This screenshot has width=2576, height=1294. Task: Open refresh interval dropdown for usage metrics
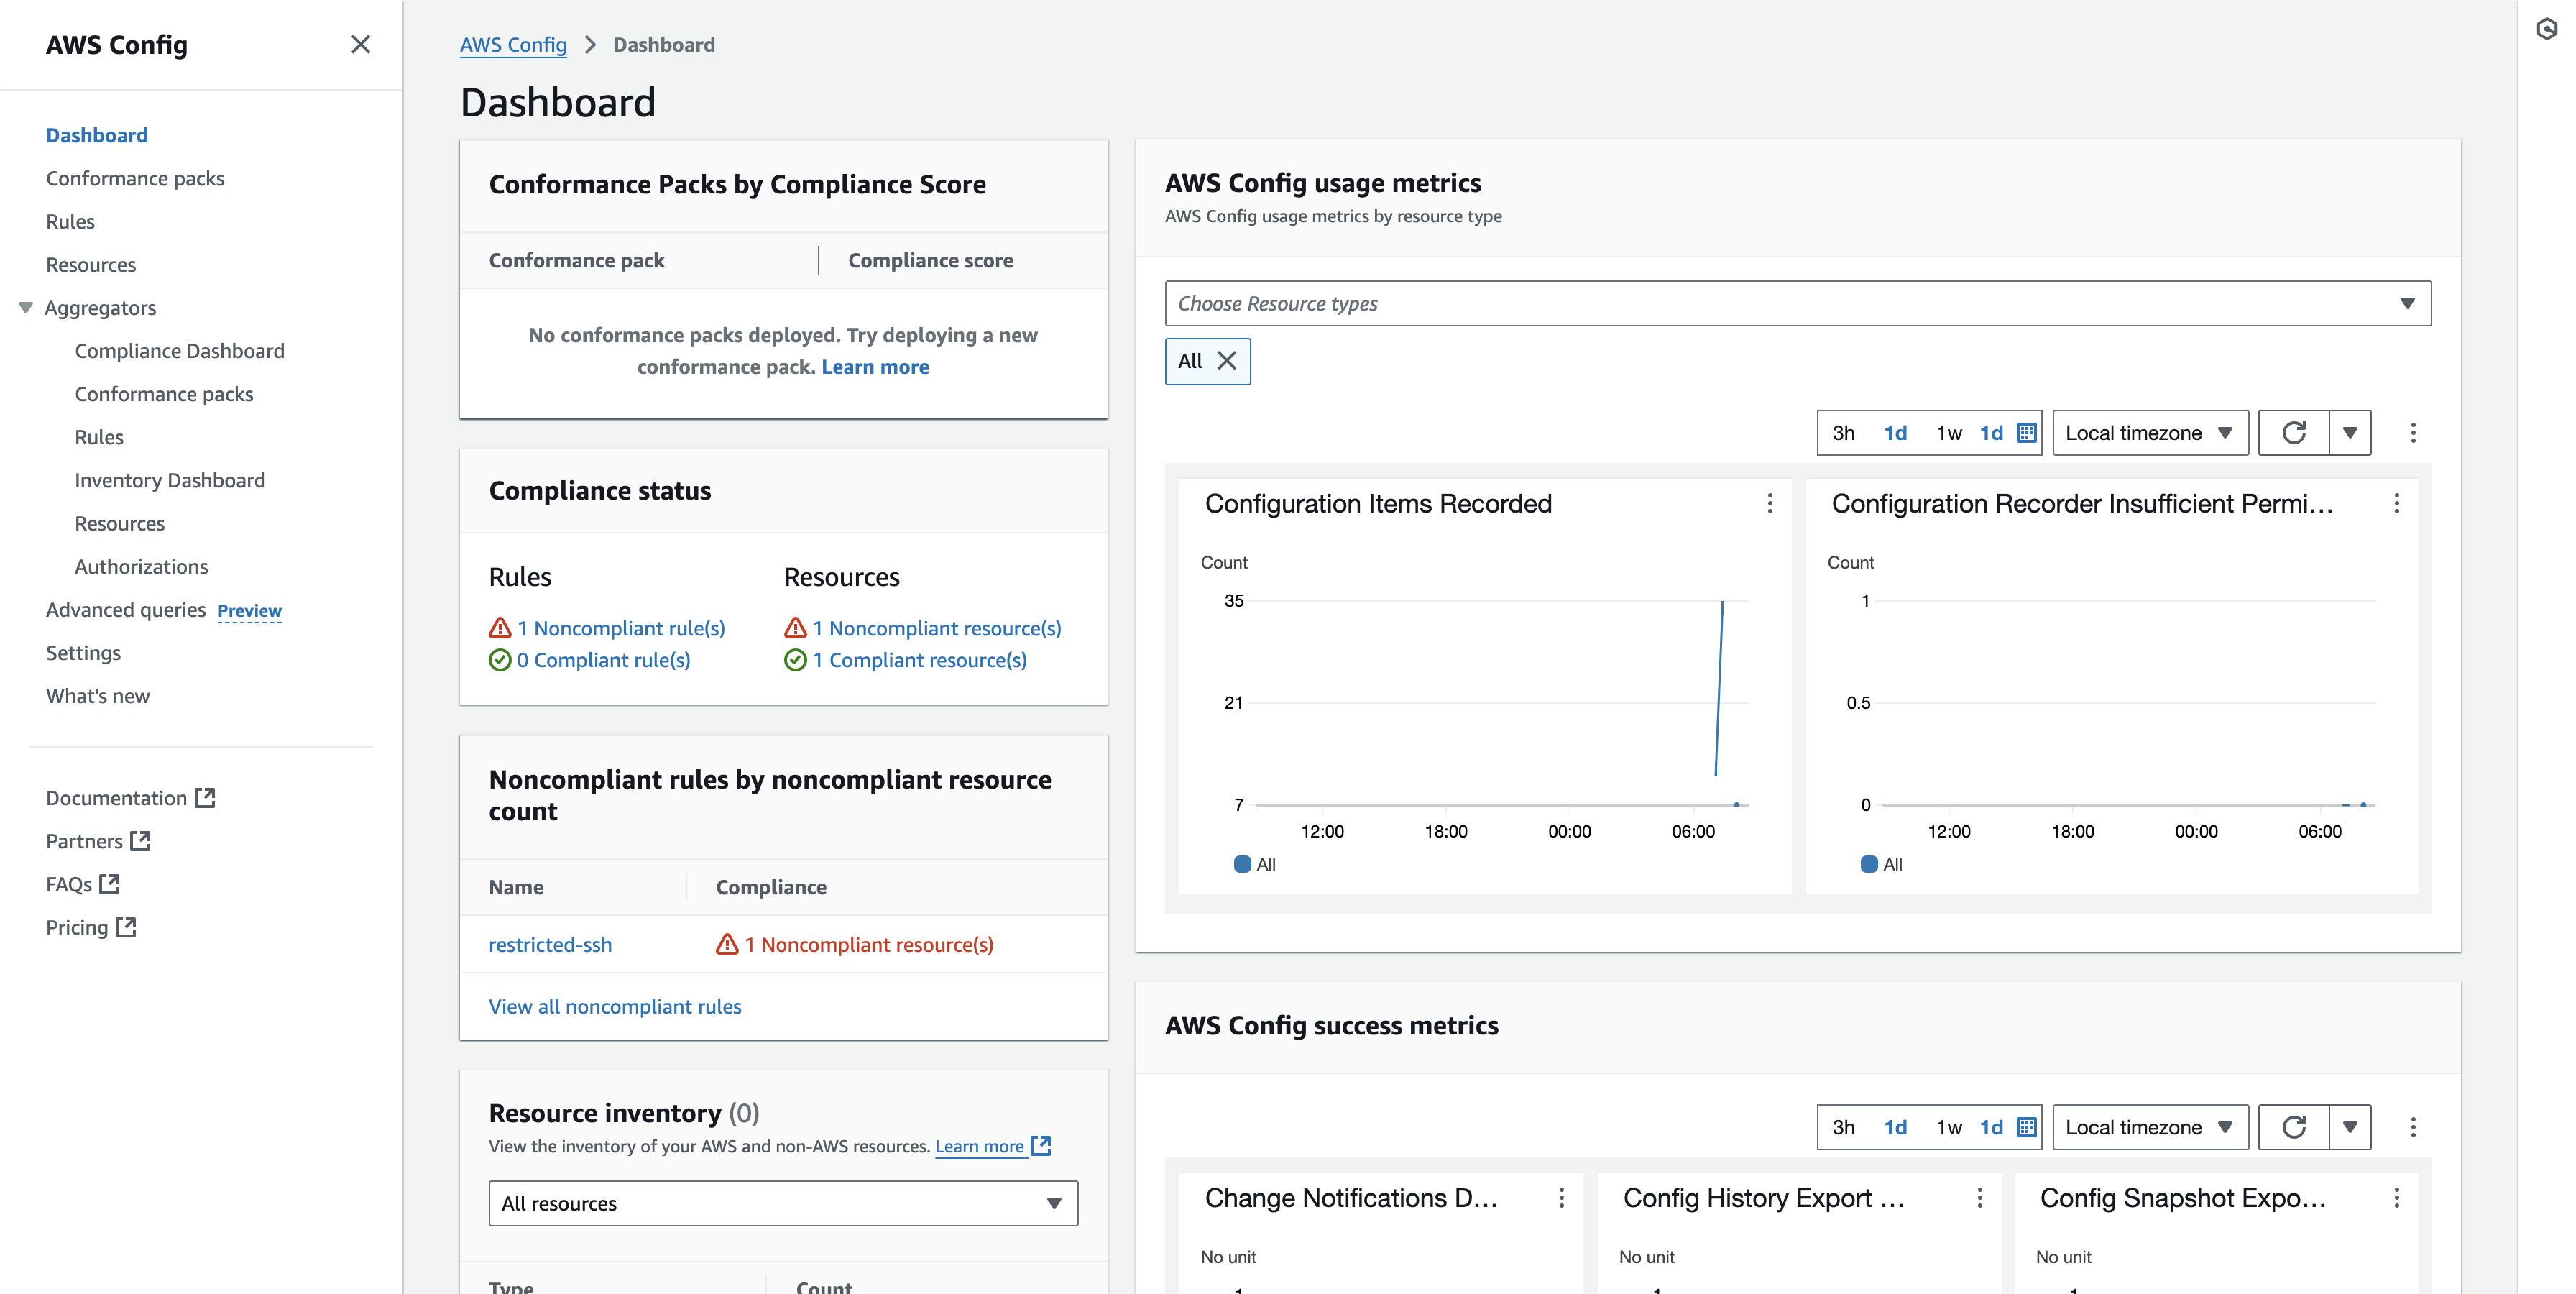click(2350, 433)
